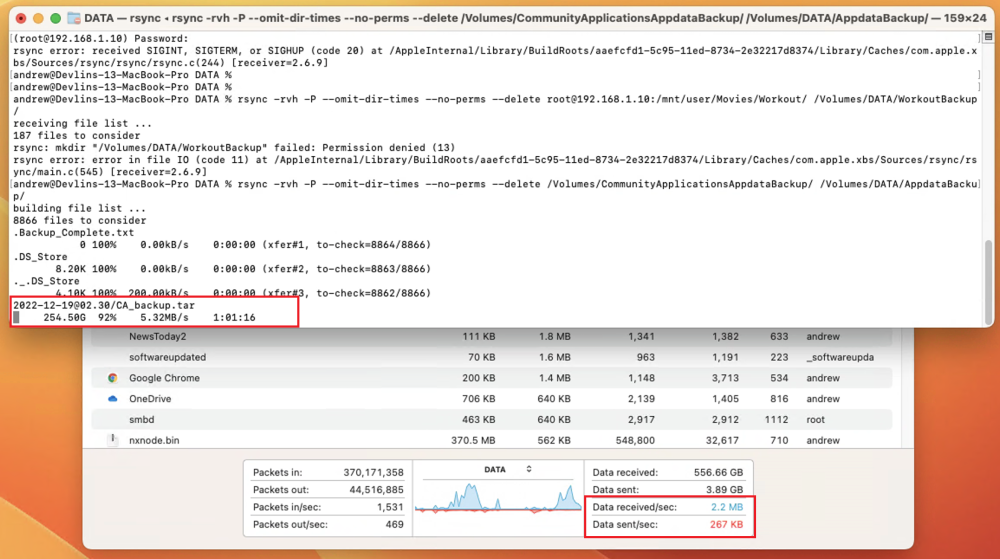Open the DATA graph type dropdown
Viewport: 1000px width, 559px height.
click(x=508, y=469)
